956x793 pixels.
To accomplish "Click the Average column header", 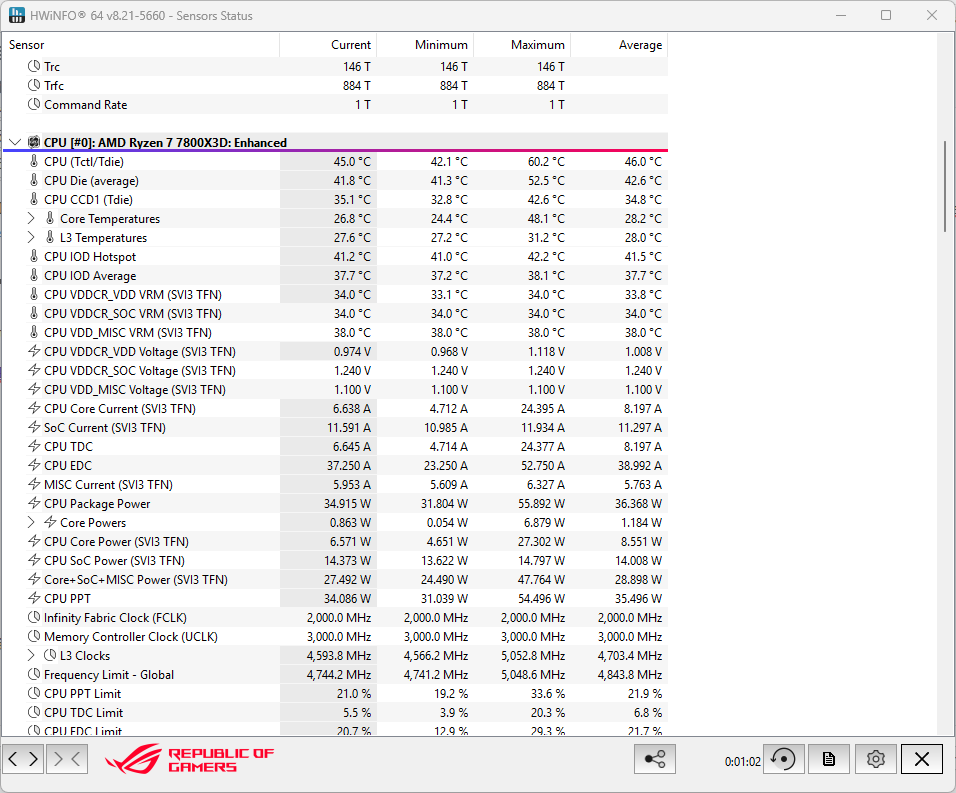I will point(619,44).
